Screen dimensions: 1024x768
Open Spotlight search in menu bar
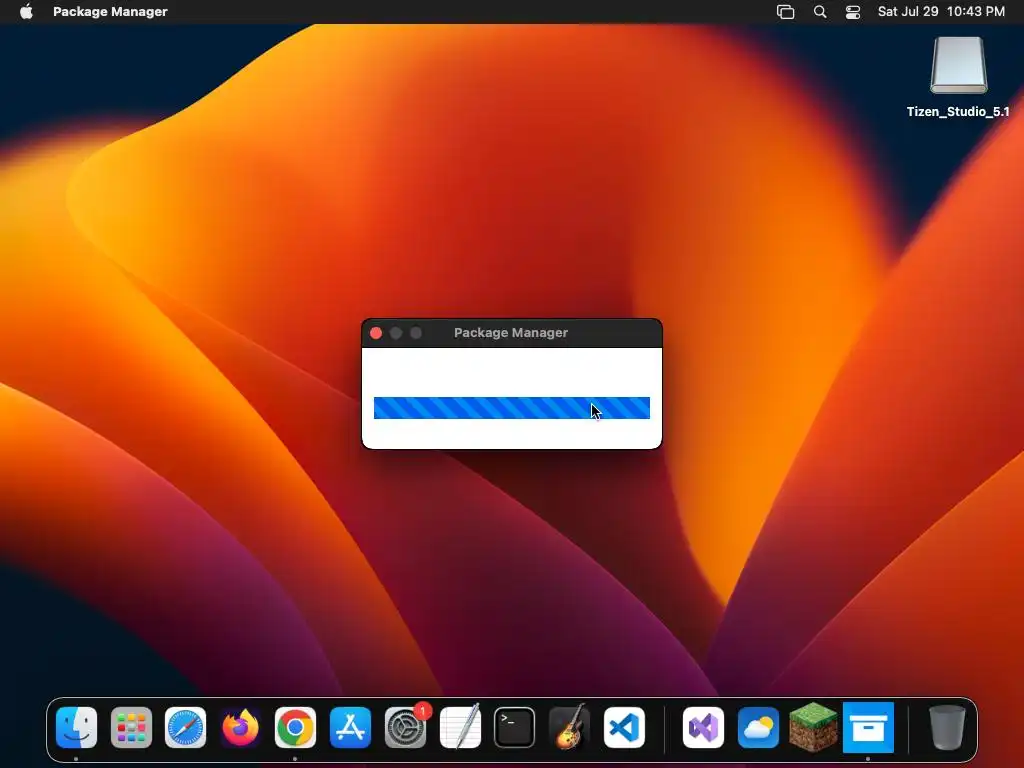820,12
